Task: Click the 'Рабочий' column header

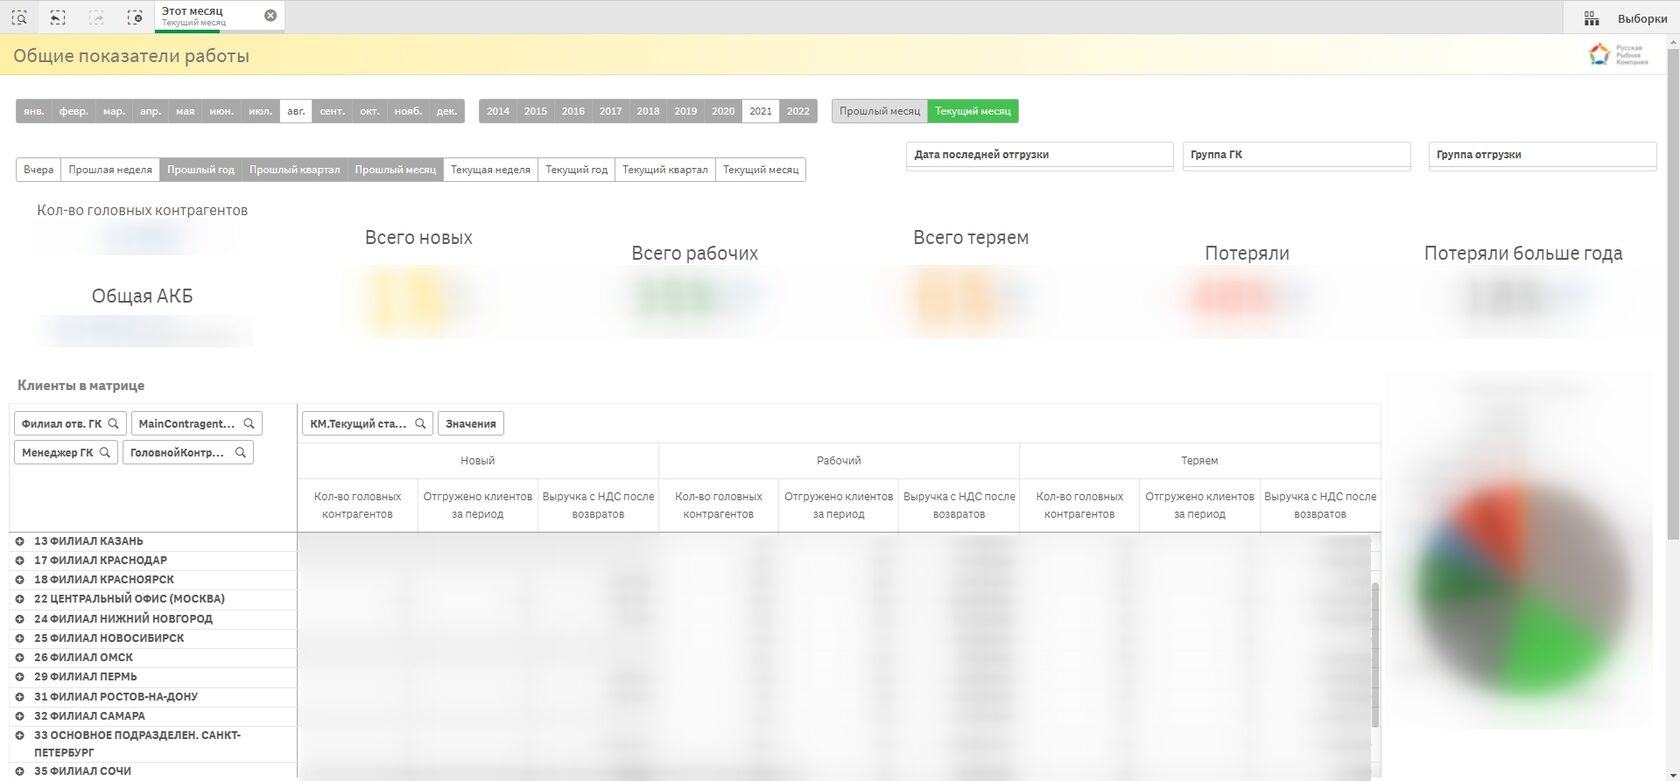Action: [839, 461]
